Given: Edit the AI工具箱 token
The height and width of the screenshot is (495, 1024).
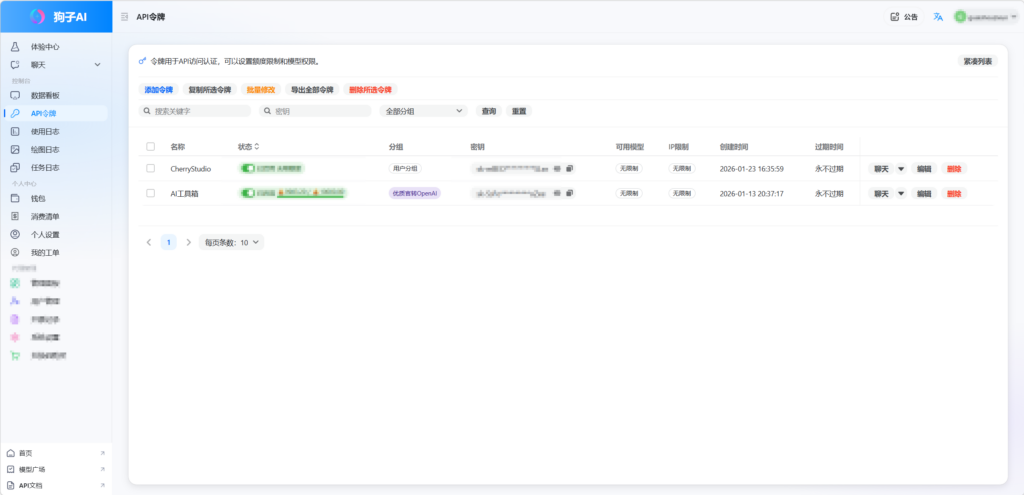Looking at the screenshot, I should click(x=923, y=193).
